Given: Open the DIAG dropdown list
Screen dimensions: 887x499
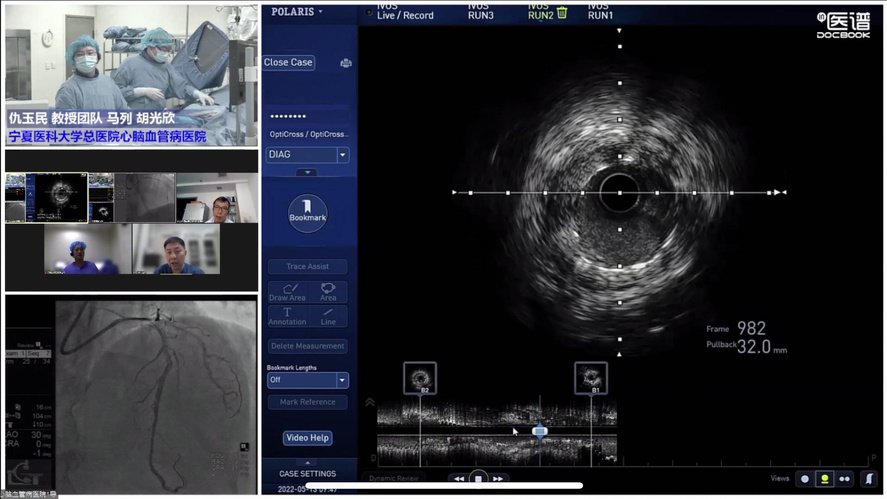Looking at the screenshot, I should tap(343, 155).
